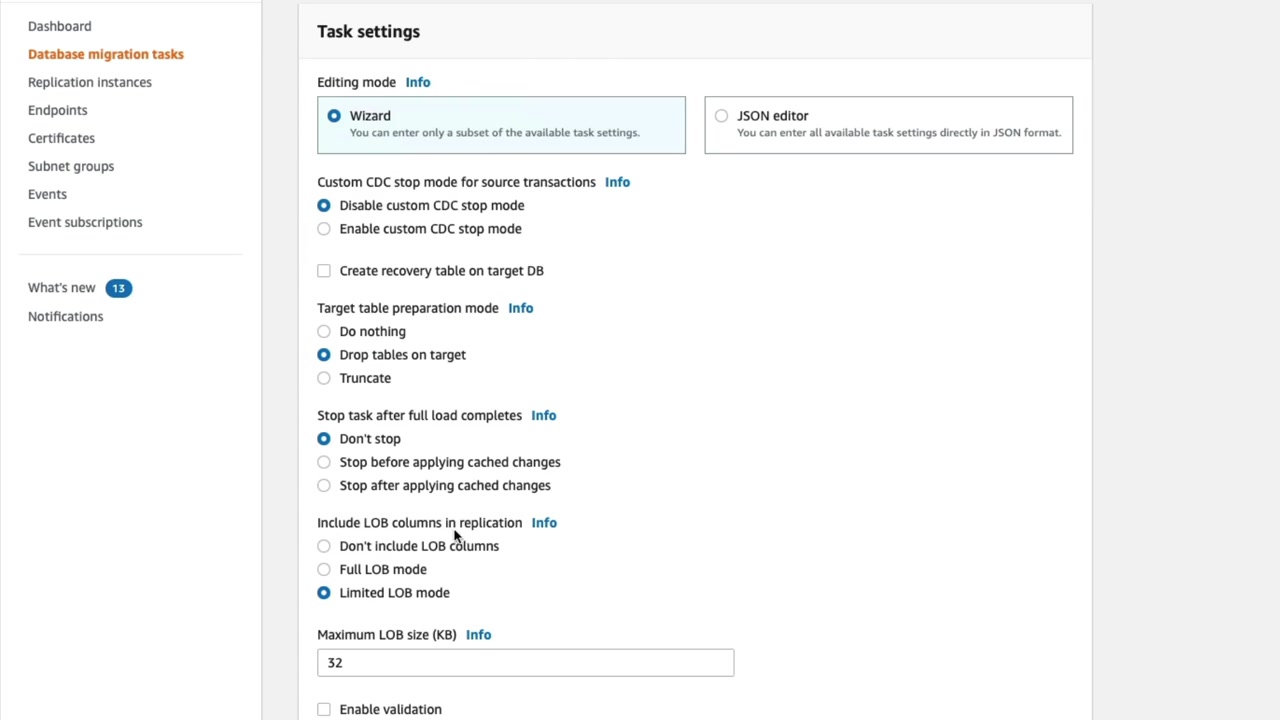Open Event subscriptions in sidebar
The image size is (1280, 720).
[x=85, y=222]
